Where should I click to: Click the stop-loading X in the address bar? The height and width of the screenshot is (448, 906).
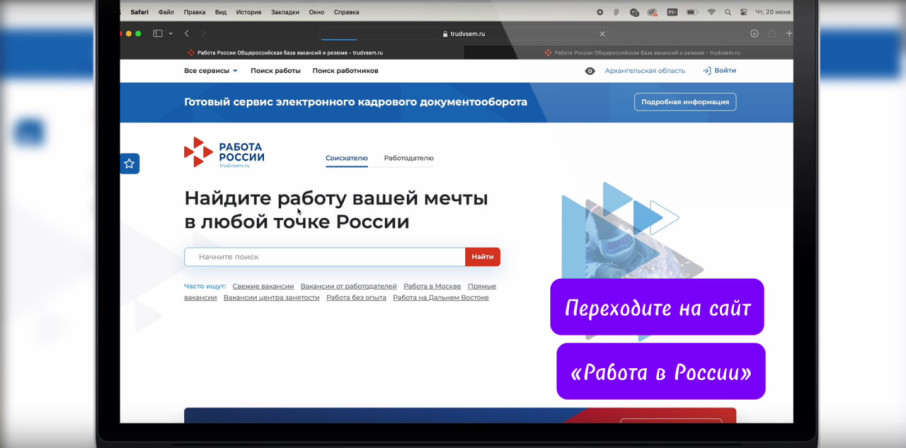602,34
